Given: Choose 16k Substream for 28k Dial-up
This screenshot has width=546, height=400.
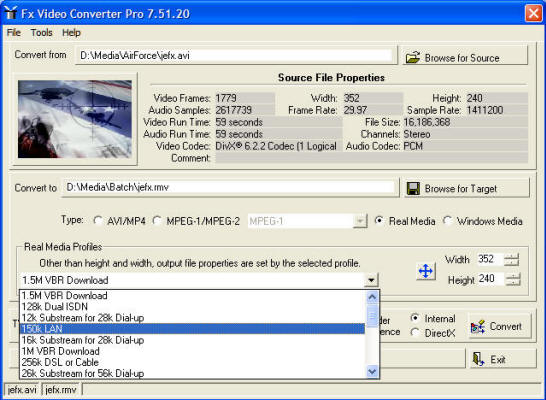Looking at the screenshot, I should [192, 340].
